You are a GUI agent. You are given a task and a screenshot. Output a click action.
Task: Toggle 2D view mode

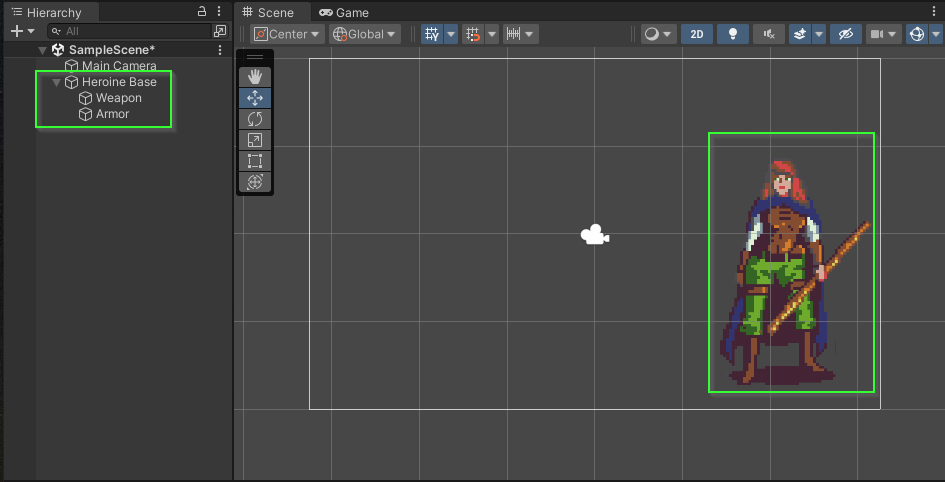[697, 34]
